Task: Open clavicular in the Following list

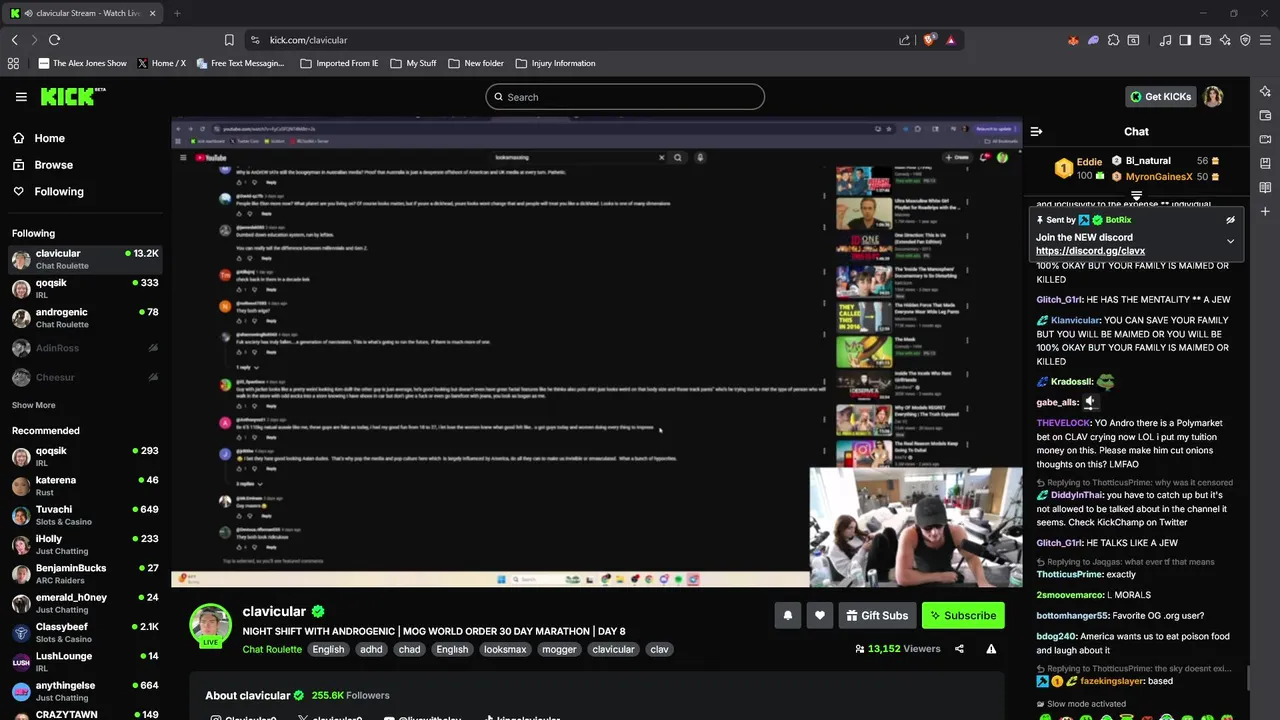Action: tap(85, 259)
